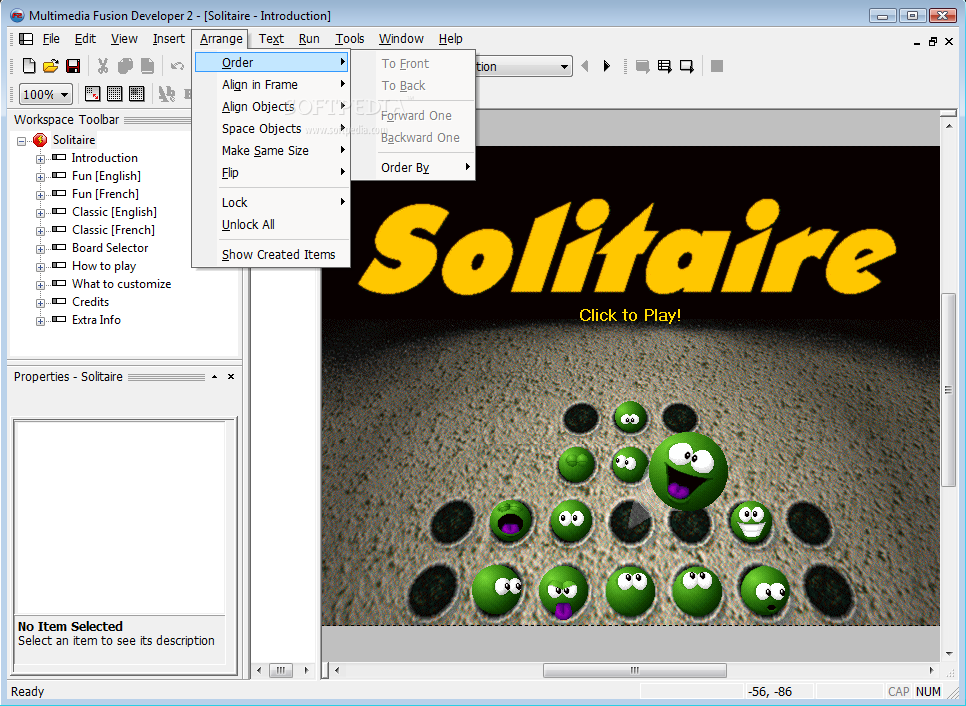Click the frame editor vertical scrollbar thumb
This screenshot has height=706, width=966.
tap(949, 390)
